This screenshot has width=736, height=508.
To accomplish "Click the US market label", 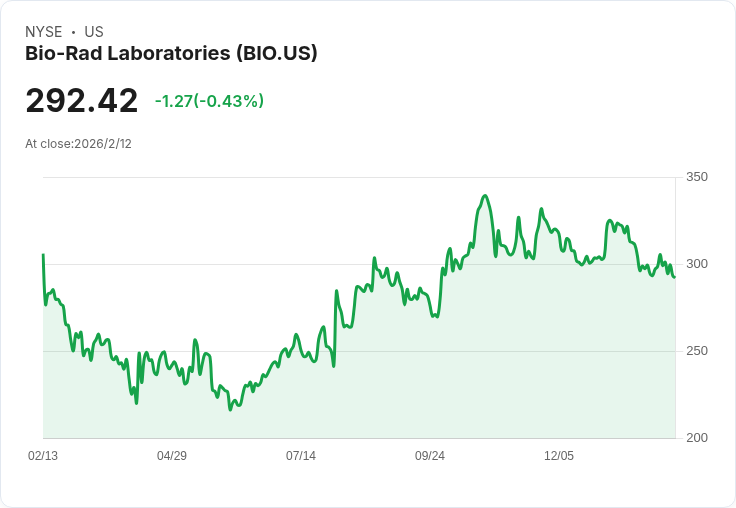I will [94, 32].
